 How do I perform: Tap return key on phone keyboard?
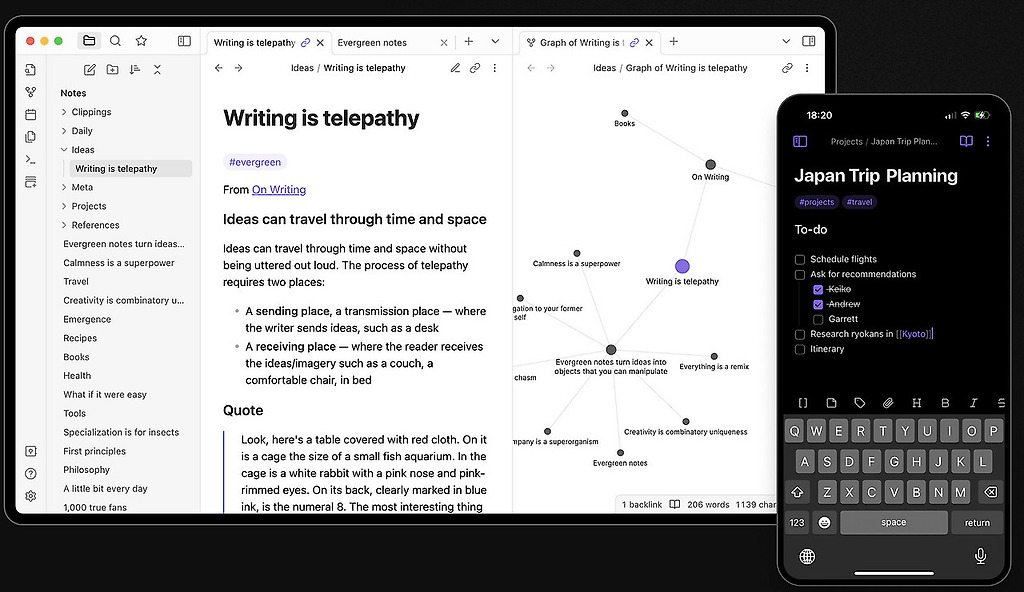tap(977, 522)
